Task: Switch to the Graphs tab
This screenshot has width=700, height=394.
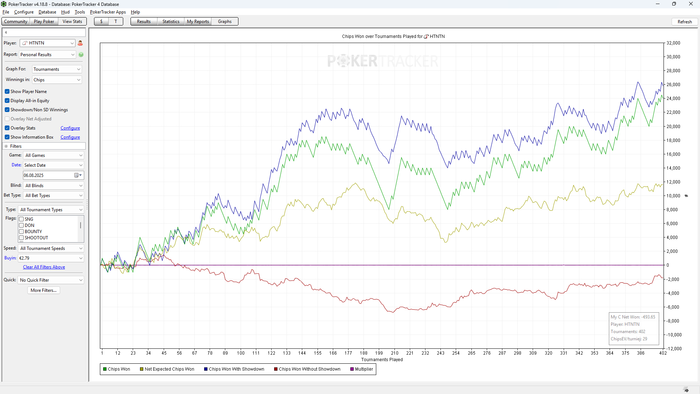Action: [225, 21]
